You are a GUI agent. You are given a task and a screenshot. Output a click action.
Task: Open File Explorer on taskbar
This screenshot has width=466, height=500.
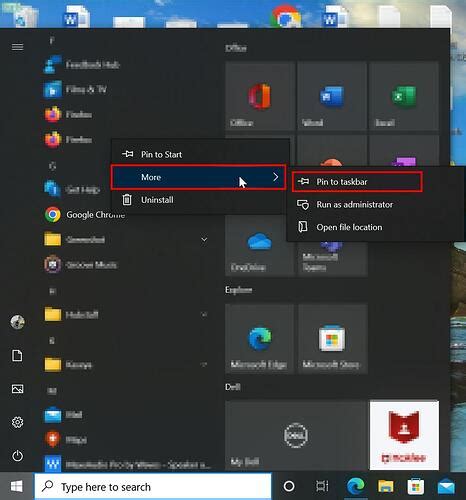pyautogui.click(x=385, y=486)
